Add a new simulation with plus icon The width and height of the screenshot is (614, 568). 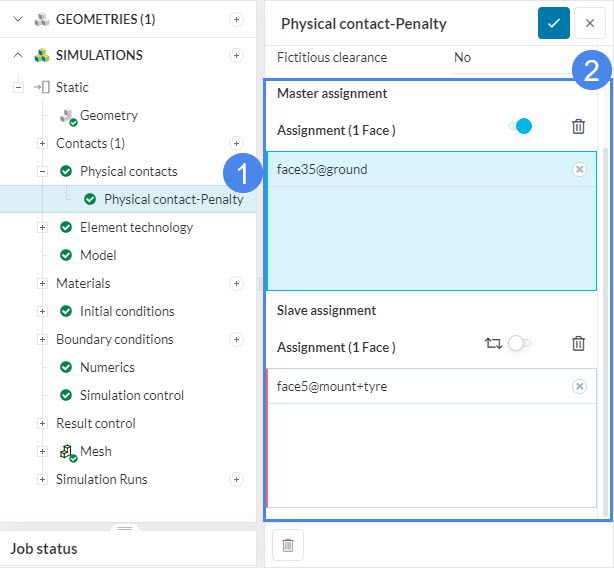coord(236,55)
